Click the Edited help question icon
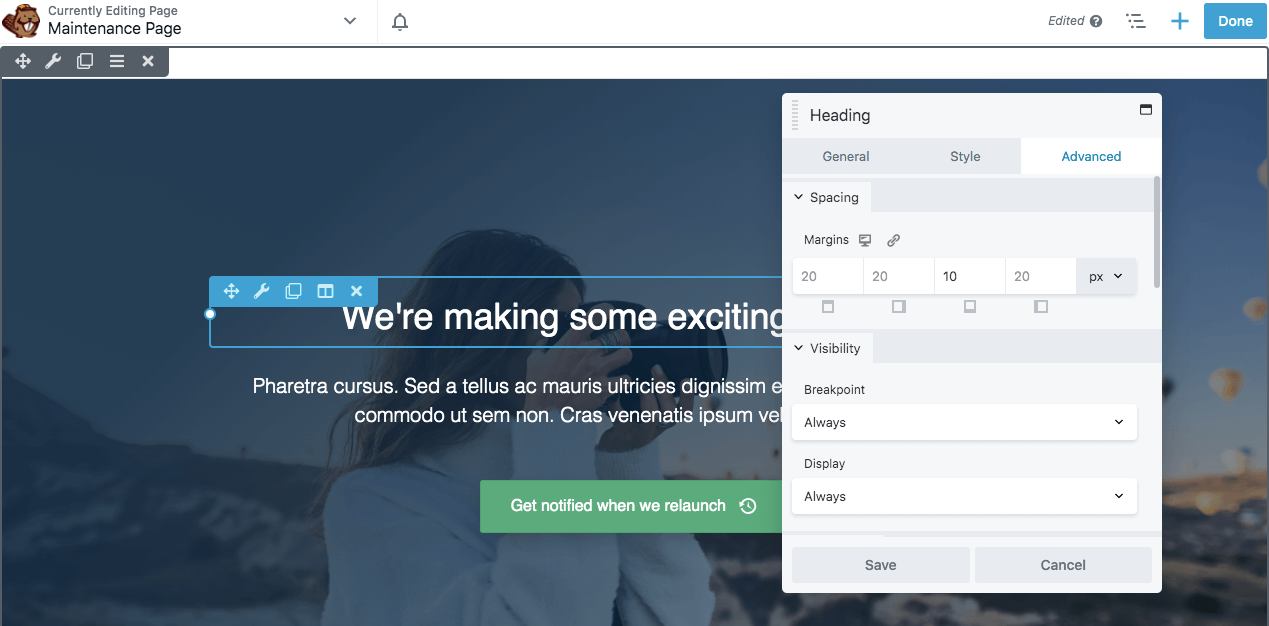Image resolution: width=1269 pixels, height=626 pixels. [x=1096, y=21]
